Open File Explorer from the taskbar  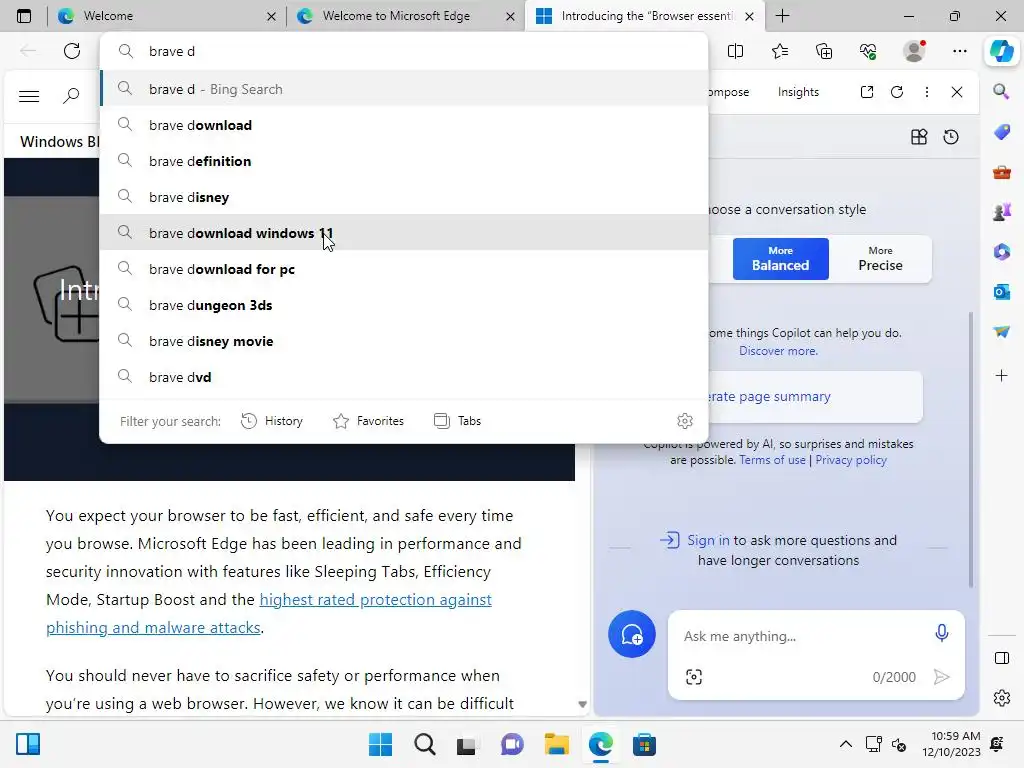(556, 744)
